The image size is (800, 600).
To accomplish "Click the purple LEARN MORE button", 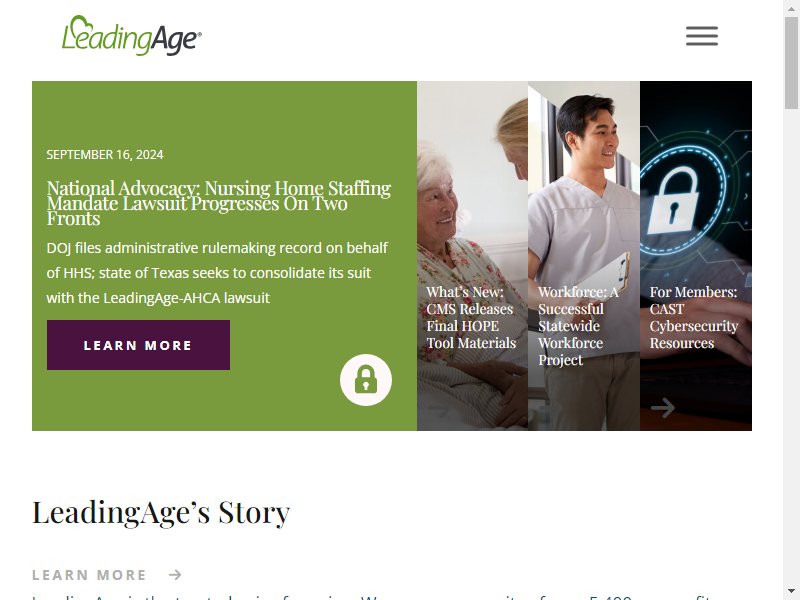I will (x=138, y=345).
